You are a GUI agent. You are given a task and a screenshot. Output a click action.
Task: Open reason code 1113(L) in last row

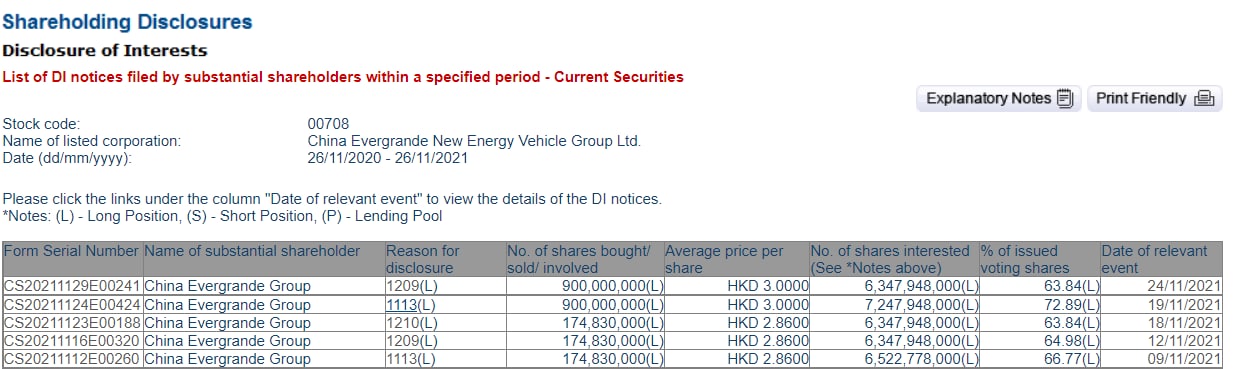[x=411, y=359]
